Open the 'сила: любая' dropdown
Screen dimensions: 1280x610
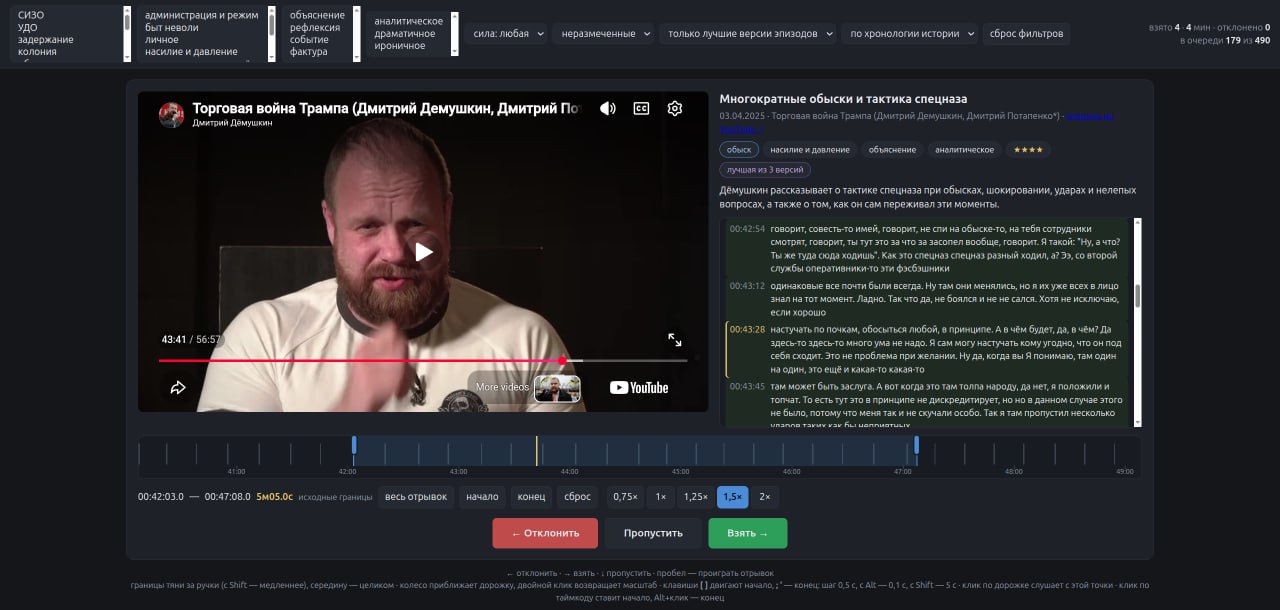(x=509, y=33)
